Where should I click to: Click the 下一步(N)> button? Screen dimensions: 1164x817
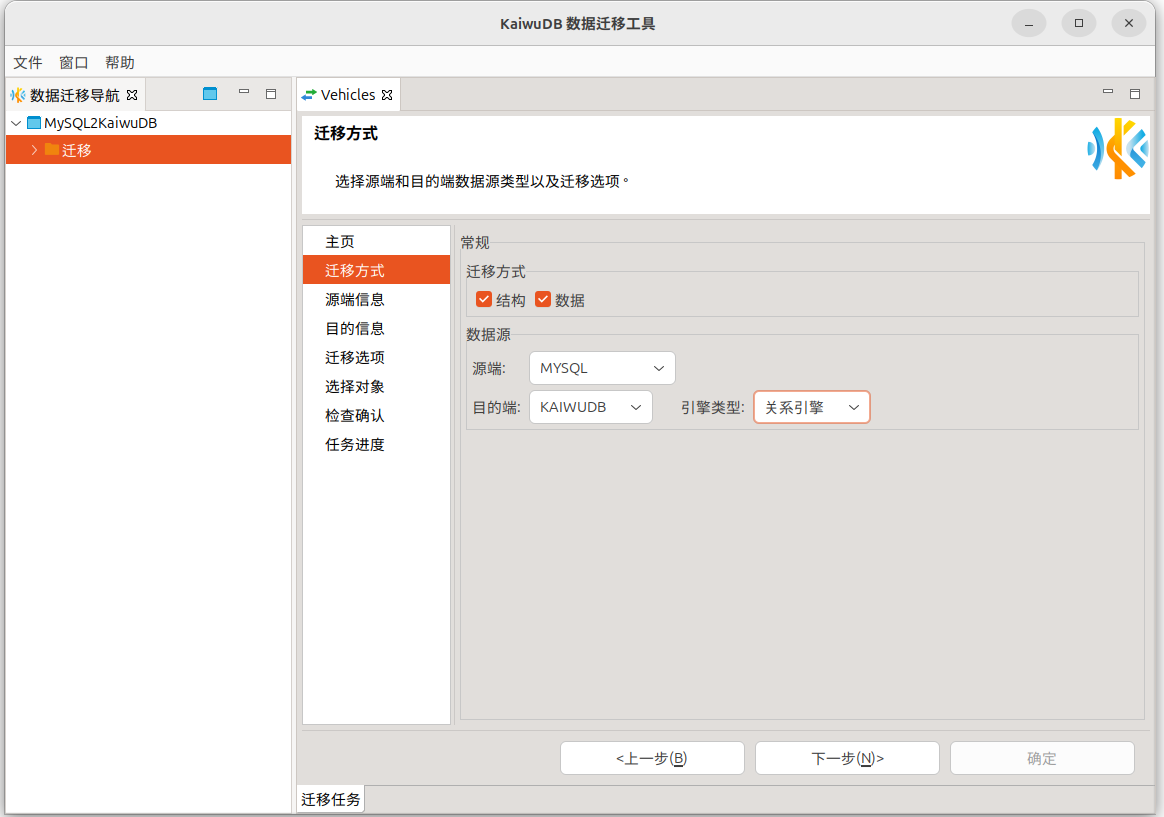[x=846, y=758]
